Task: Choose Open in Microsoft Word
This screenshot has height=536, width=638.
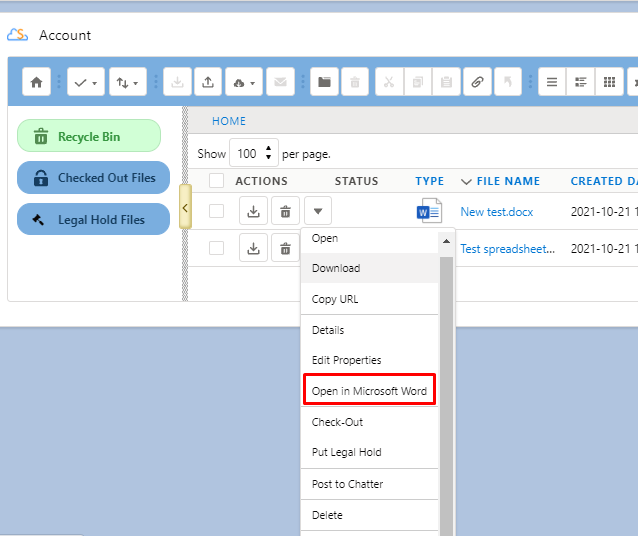Action: point(369,391)
